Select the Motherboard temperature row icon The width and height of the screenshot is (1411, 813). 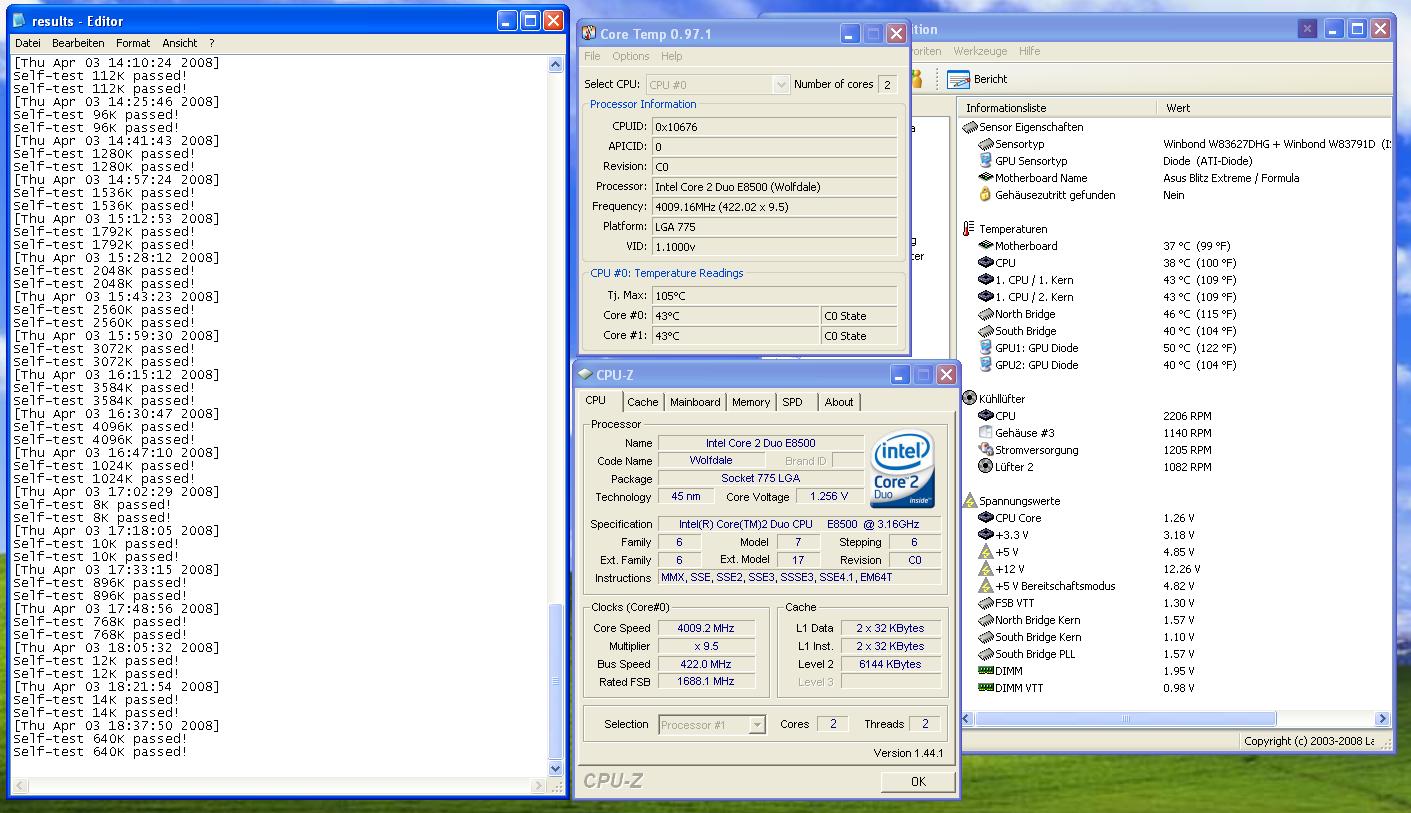(x=986, y=246)
